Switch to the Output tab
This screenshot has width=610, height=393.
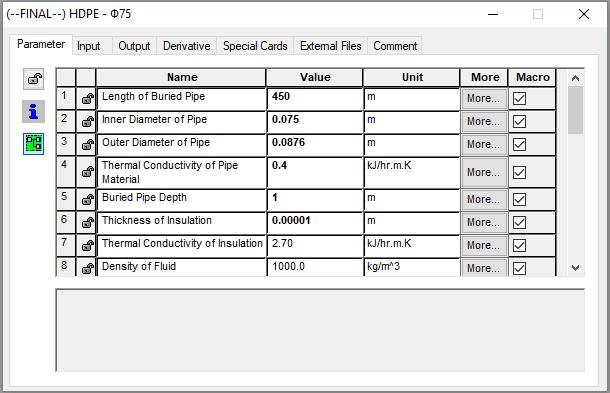134,46
